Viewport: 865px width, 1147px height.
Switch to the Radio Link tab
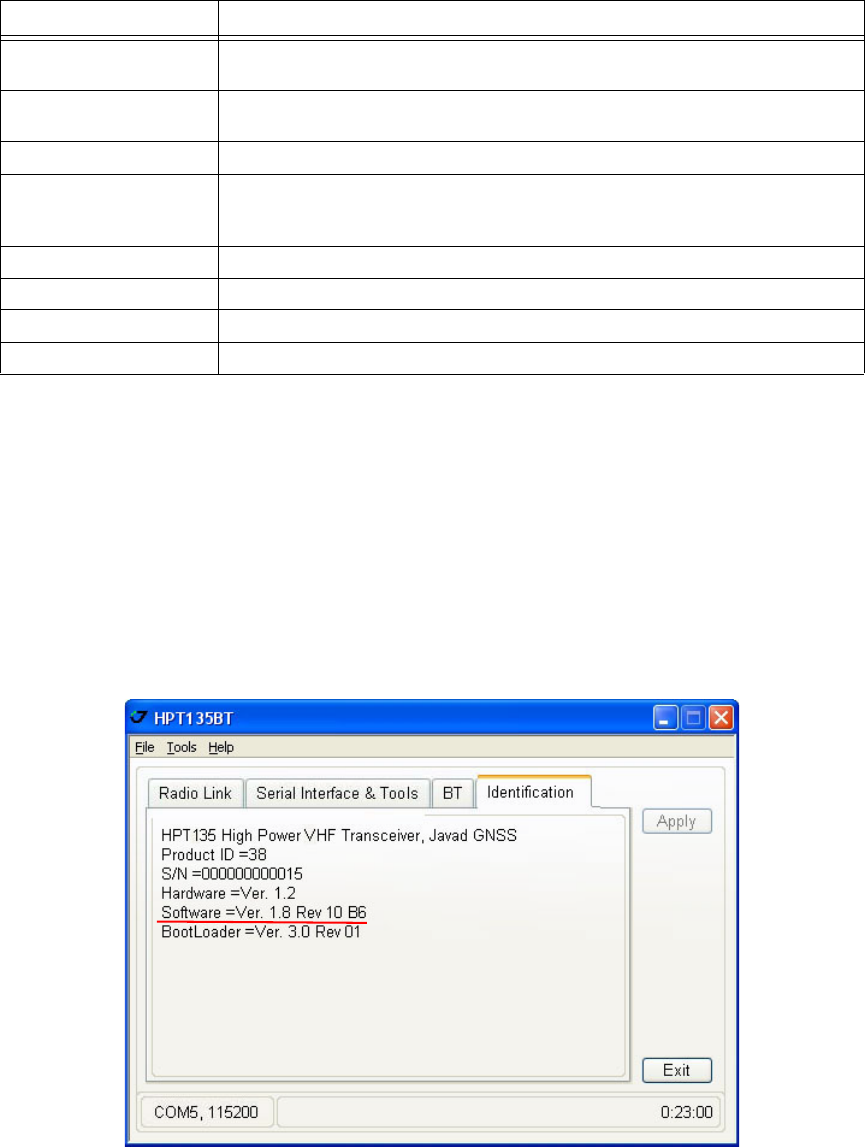pyautogui.click(x=195, y=793)
